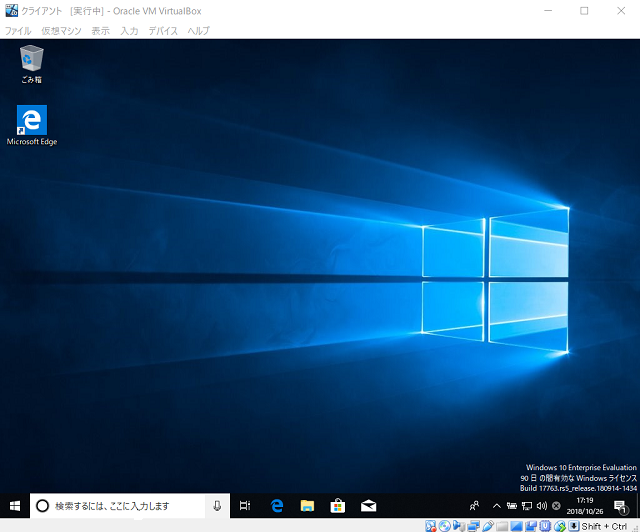
Task: Open the Windows Start menu
Action: point(15,506)
